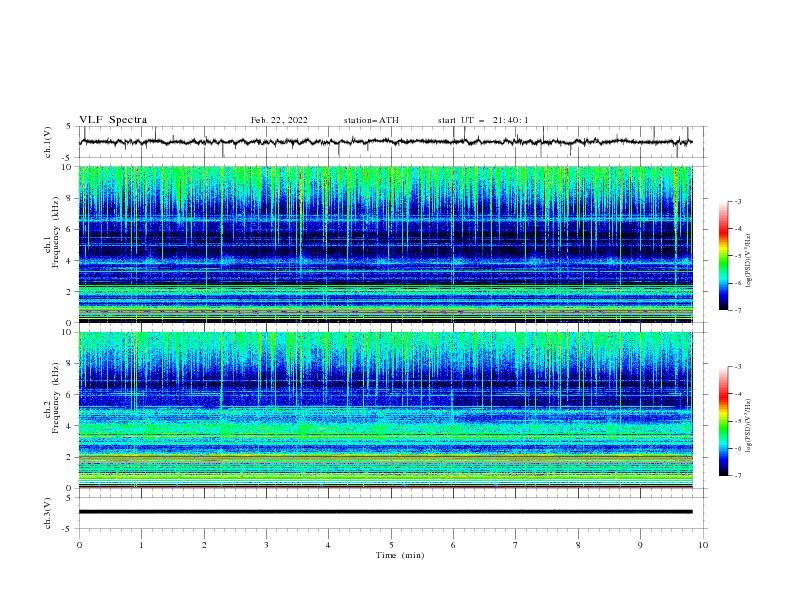Click the ch.1 spectrogram panel
The height and width of the screenshot is (612, 792).
click(x=385, y=244)
